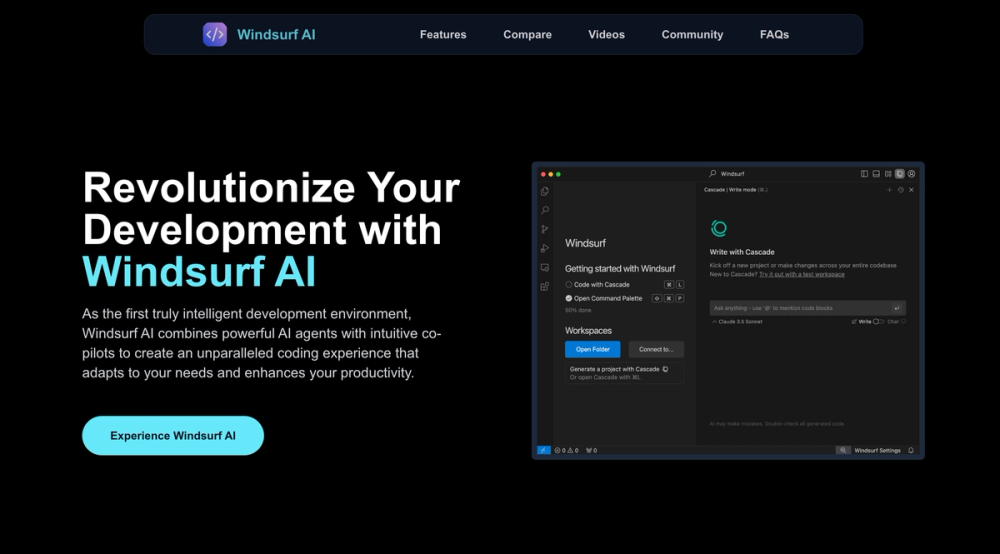Viewport: 1000px width, 554px height.
Task: Open the Compare nav item
Action: pos(527,34)
